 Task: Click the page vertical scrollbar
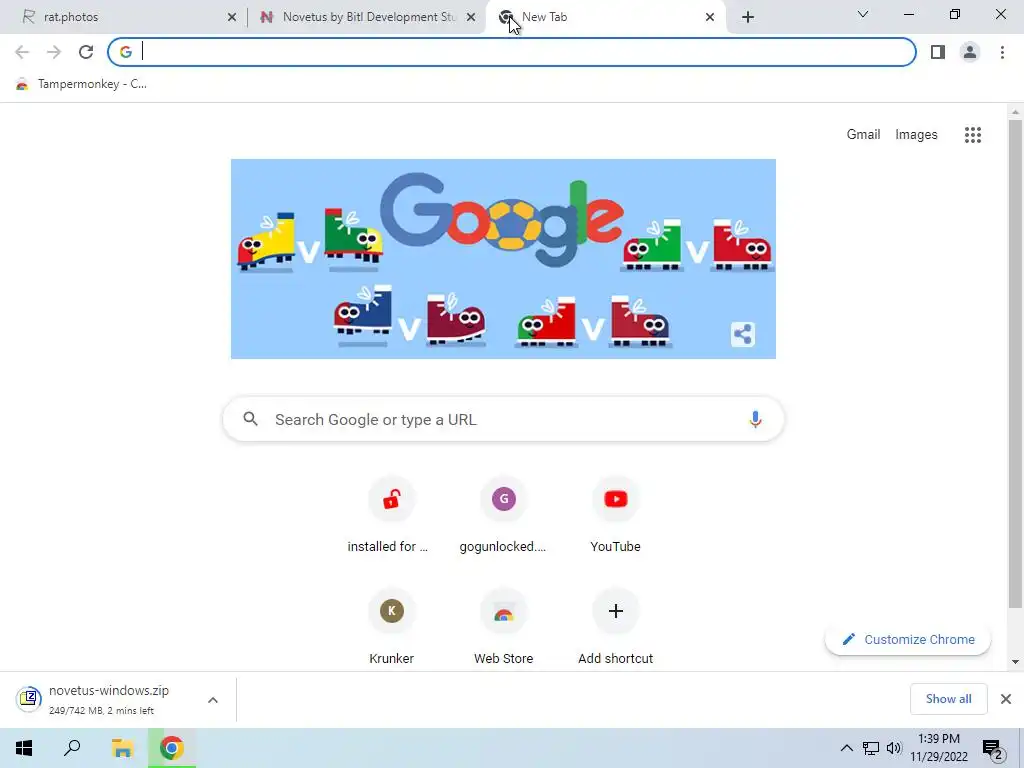[x=1014, y=364]
